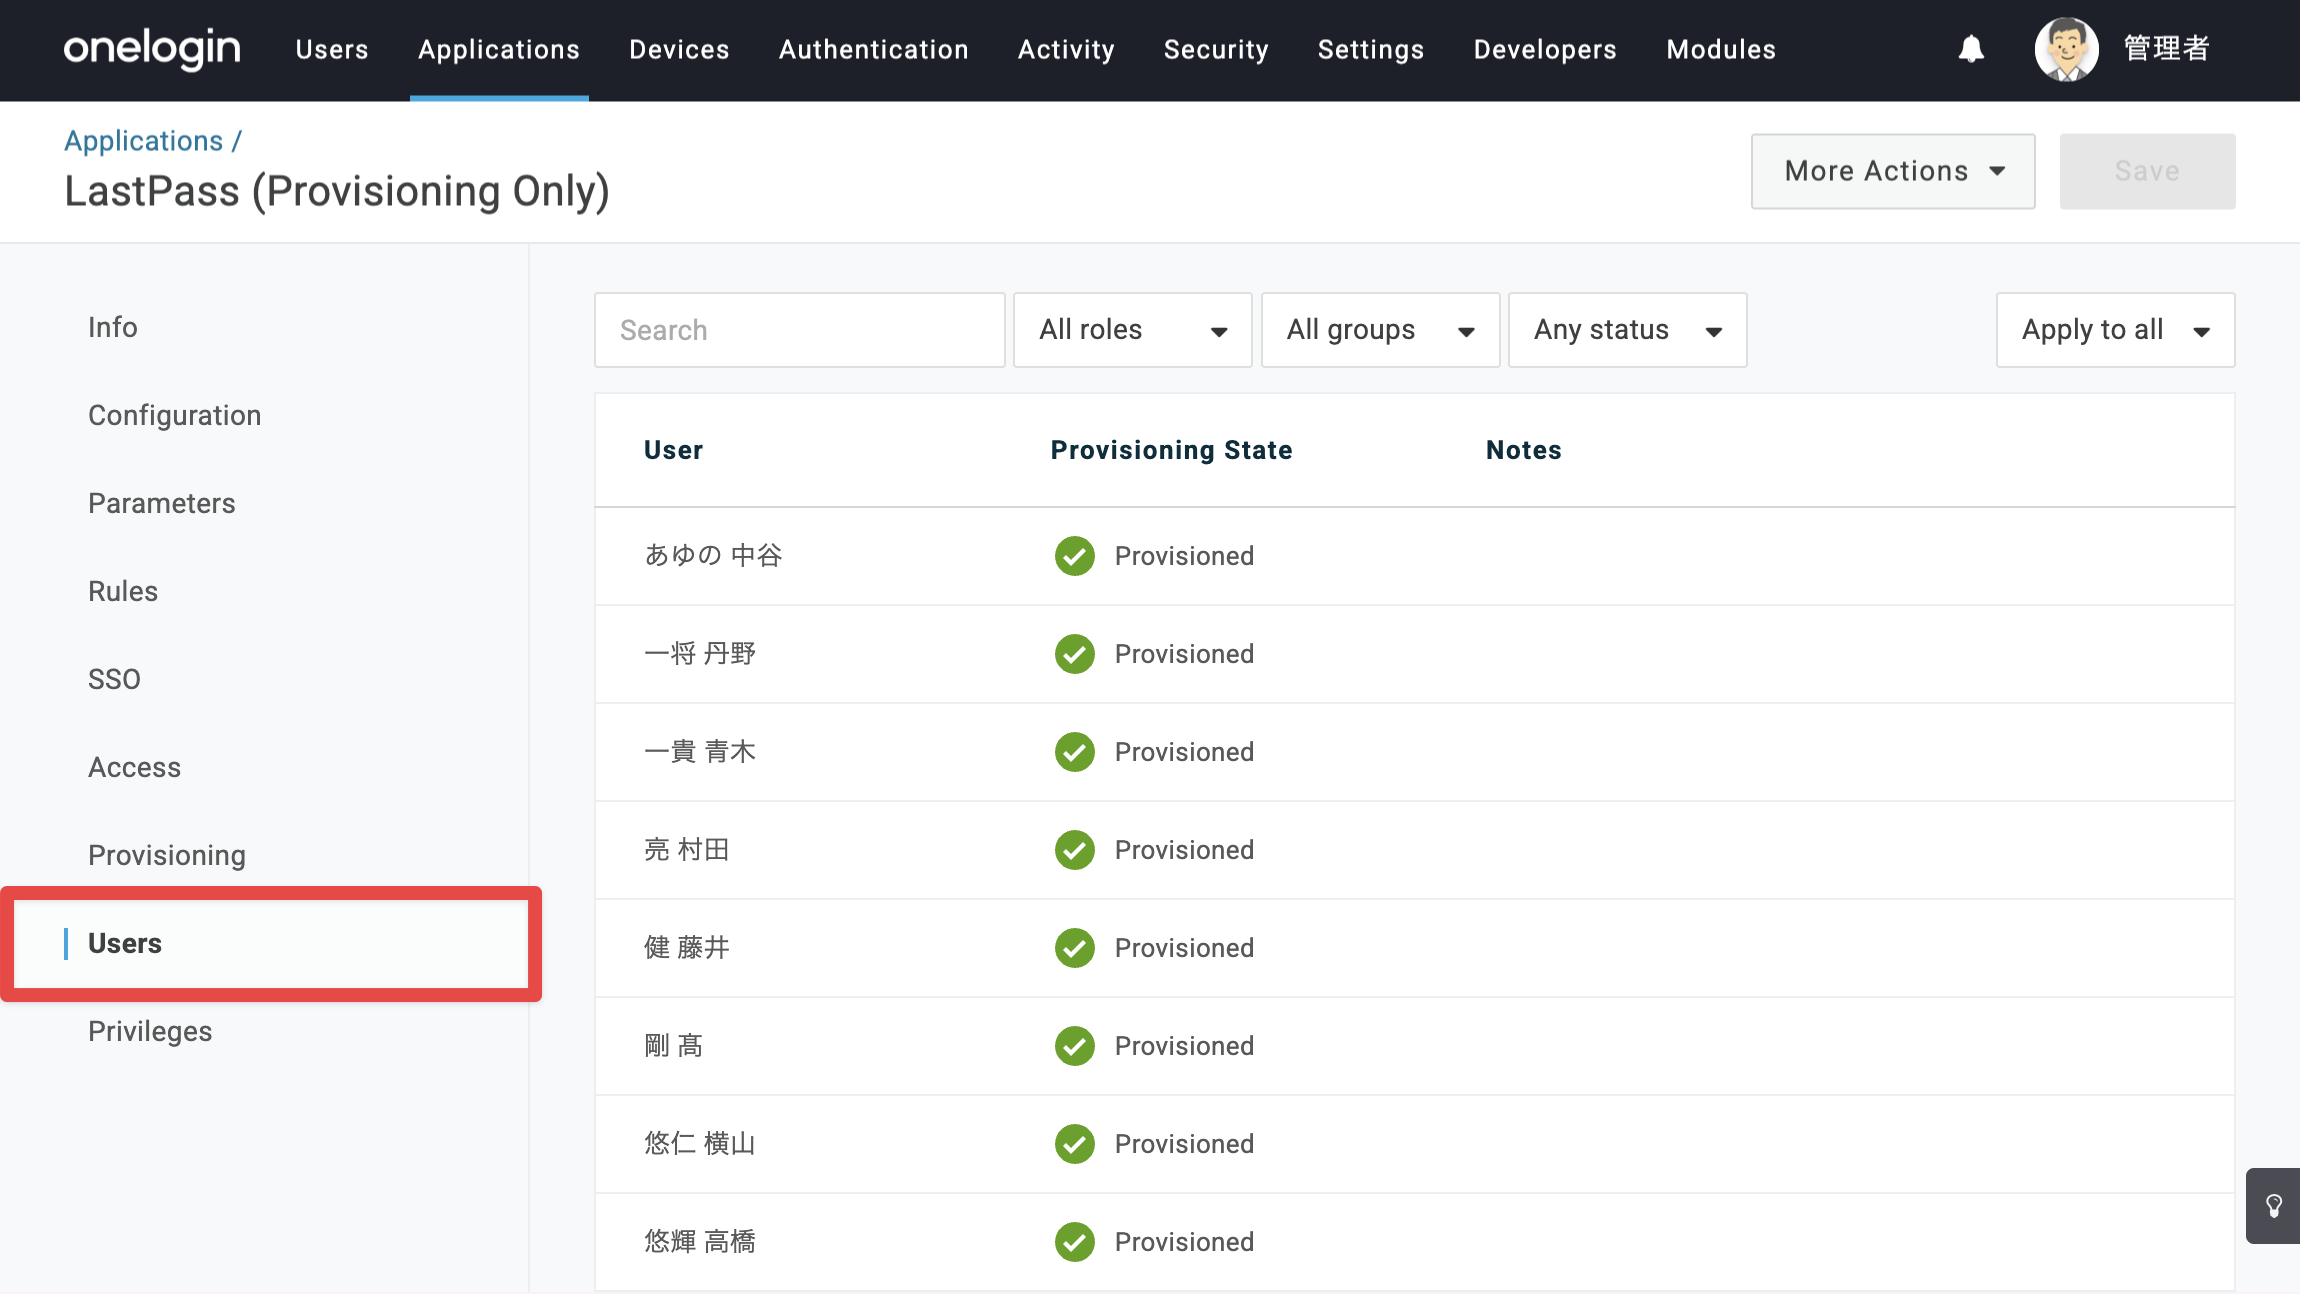Open user 悠輝 高橋

pos(700,1241)
